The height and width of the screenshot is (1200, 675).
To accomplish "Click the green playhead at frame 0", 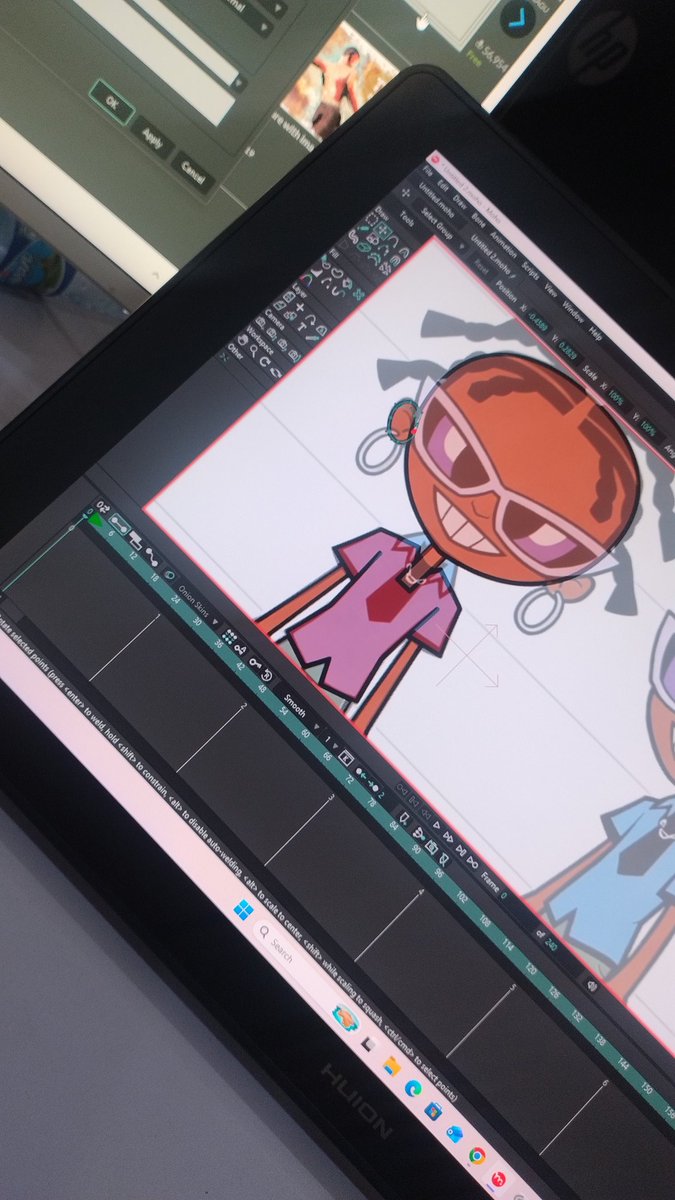I will [x=95, y=520].
